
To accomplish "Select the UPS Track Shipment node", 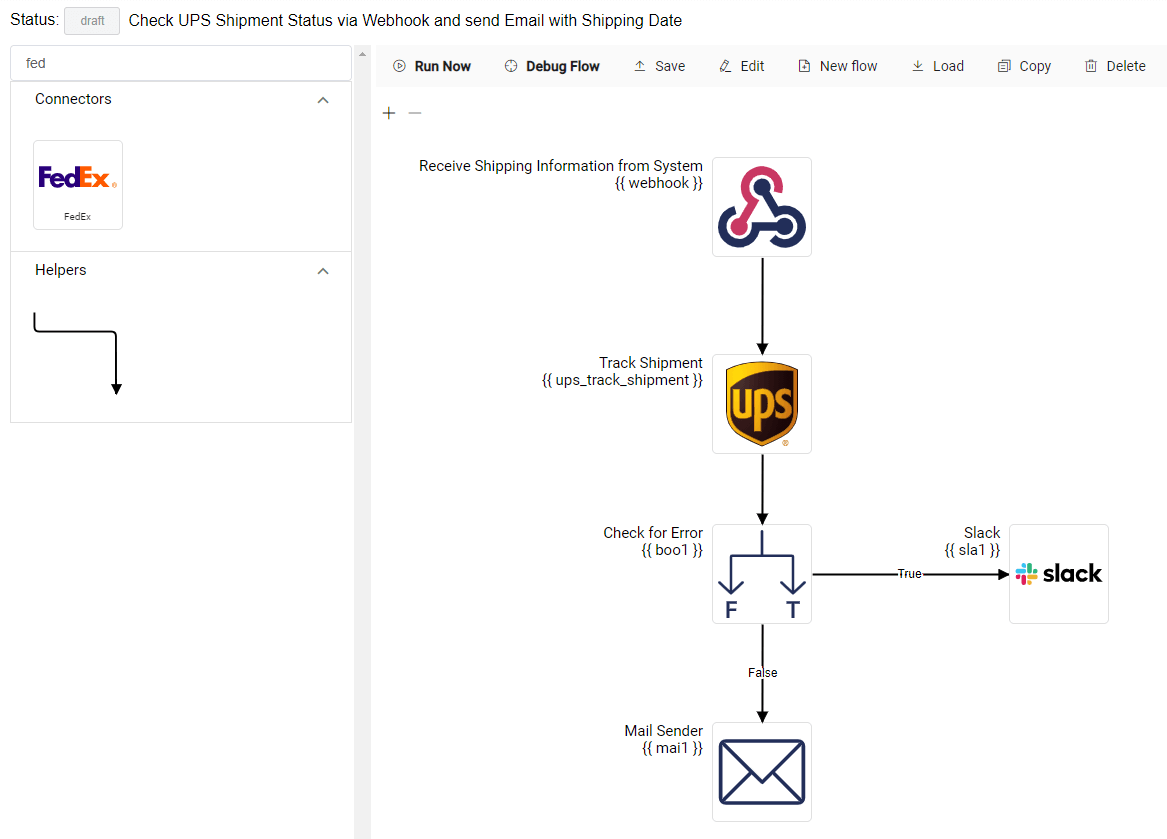I will point(761,404).
